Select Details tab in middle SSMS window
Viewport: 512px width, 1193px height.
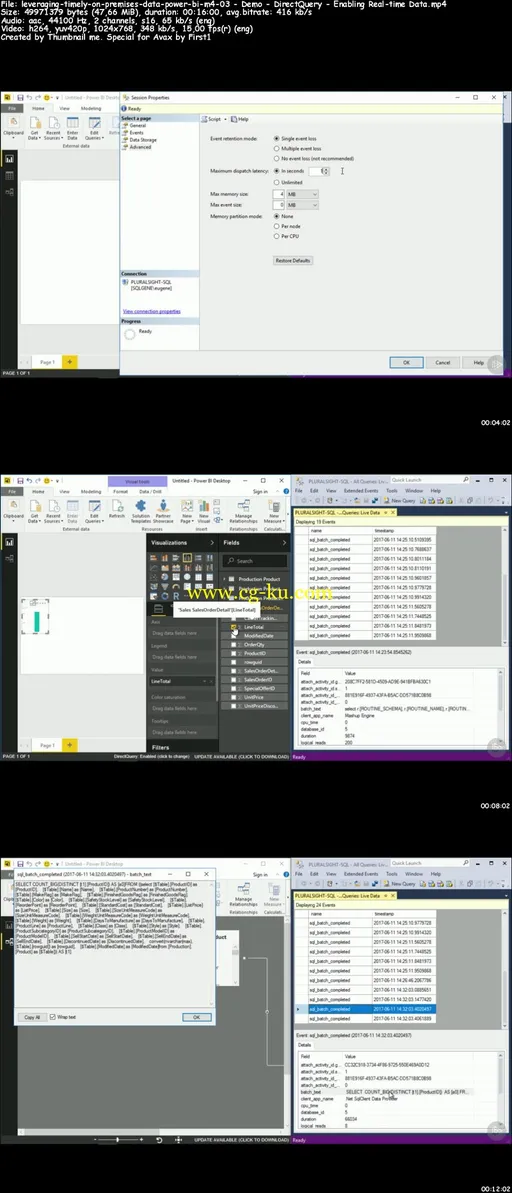304,662
